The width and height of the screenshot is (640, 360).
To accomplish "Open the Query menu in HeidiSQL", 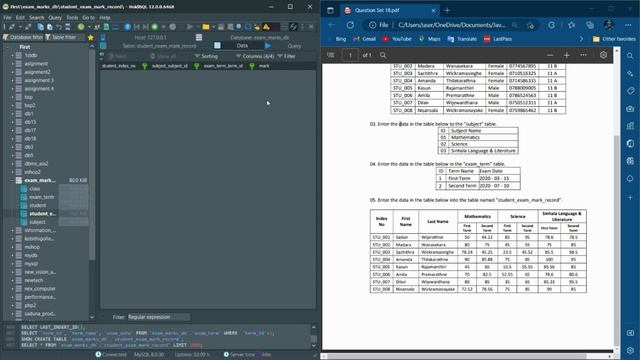I will click(x=55, y=18).
